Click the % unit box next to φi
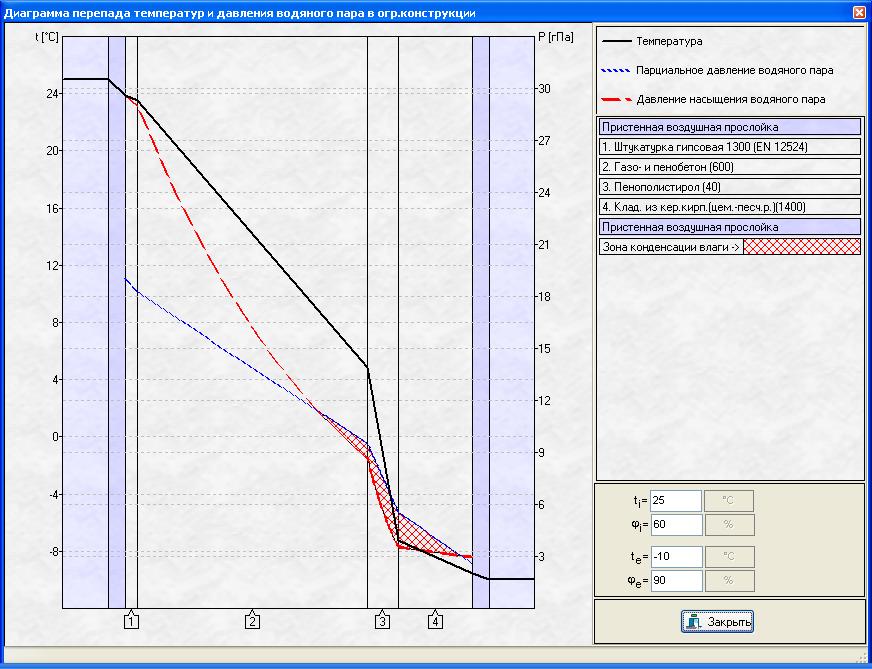This screenshot has width=872, height=669. point(729,524)
